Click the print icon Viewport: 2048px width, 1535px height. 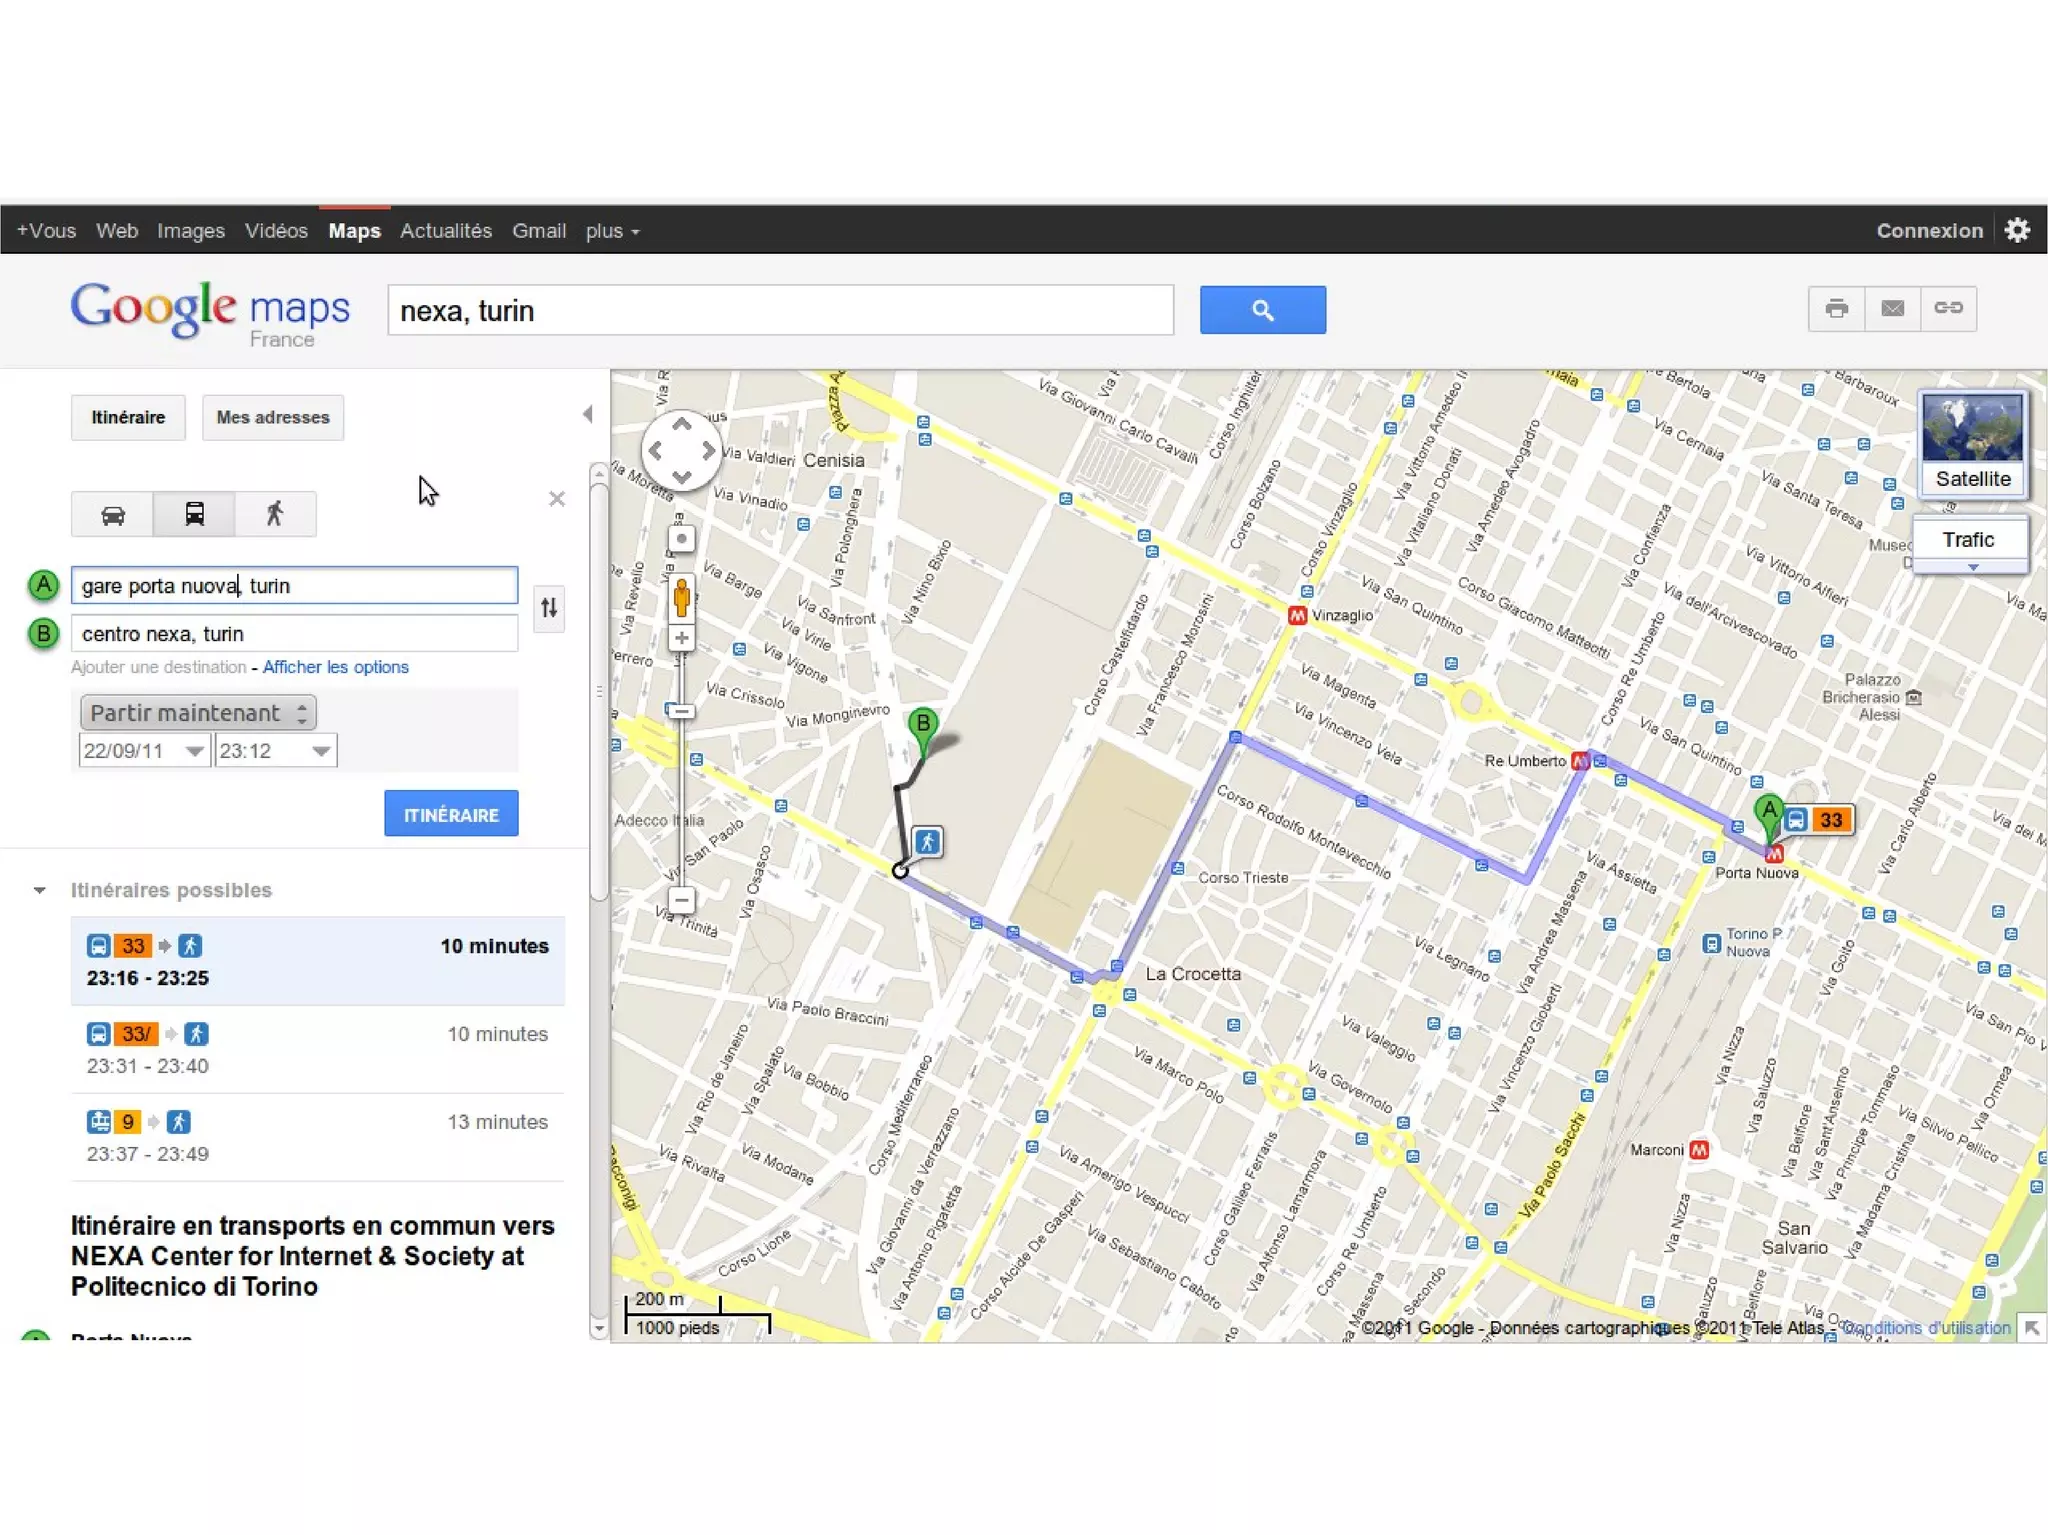(x=1836, y=308)
